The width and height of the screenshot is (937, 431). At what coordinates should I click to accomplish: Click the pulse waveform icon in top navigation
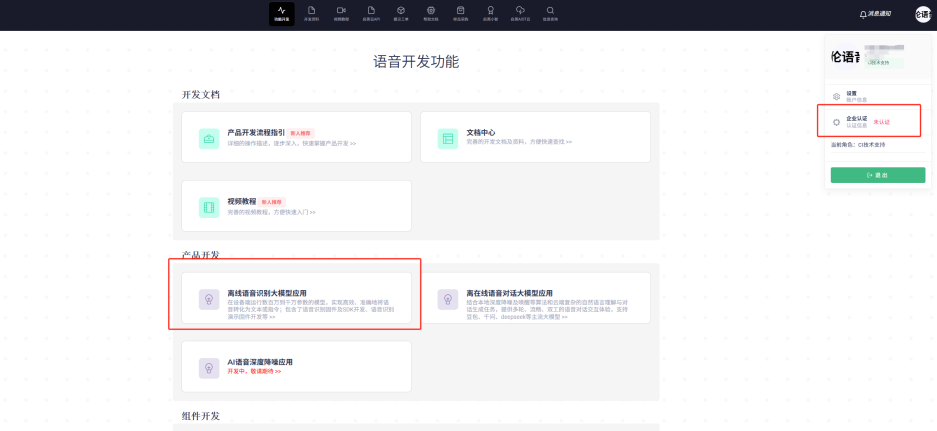tap(282, 11)
